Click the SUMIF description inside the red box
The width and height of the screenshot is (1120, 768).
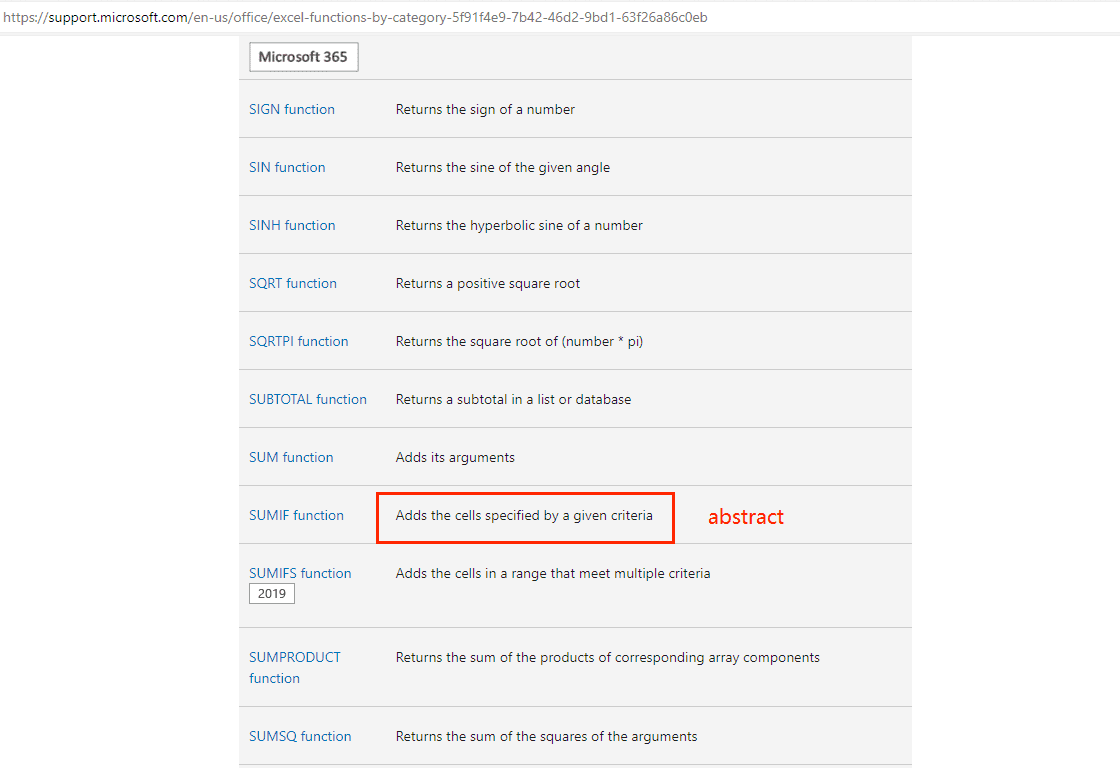[524, 515]
